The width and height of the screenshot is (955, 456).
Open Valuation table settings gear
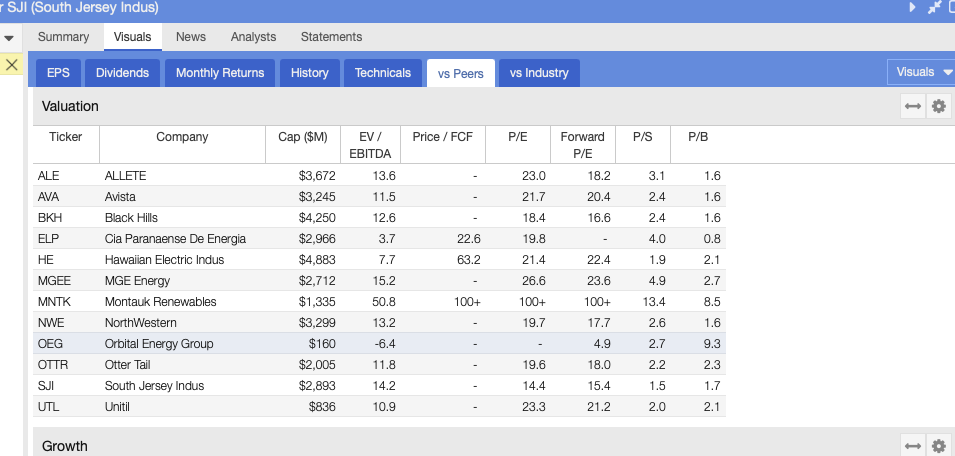coord(939,106)
